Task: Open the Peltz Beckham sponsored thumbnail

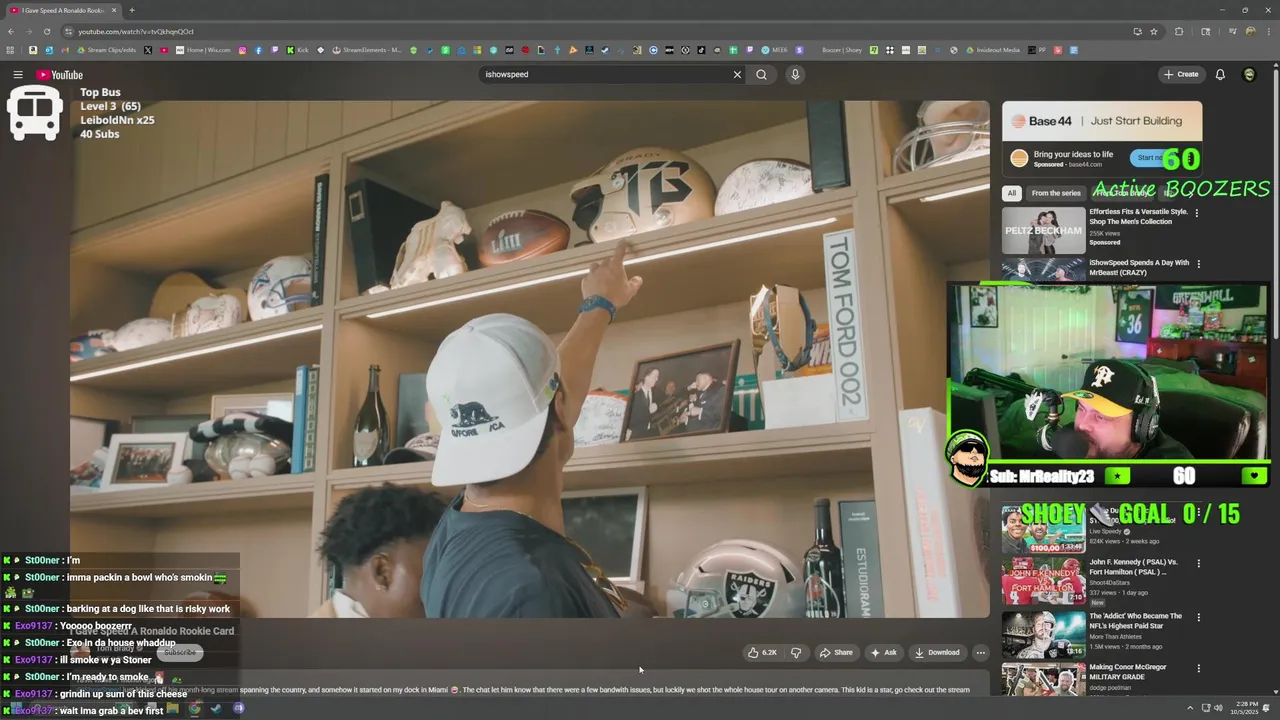Action: pyautogui.click(x=1043, y=230)
